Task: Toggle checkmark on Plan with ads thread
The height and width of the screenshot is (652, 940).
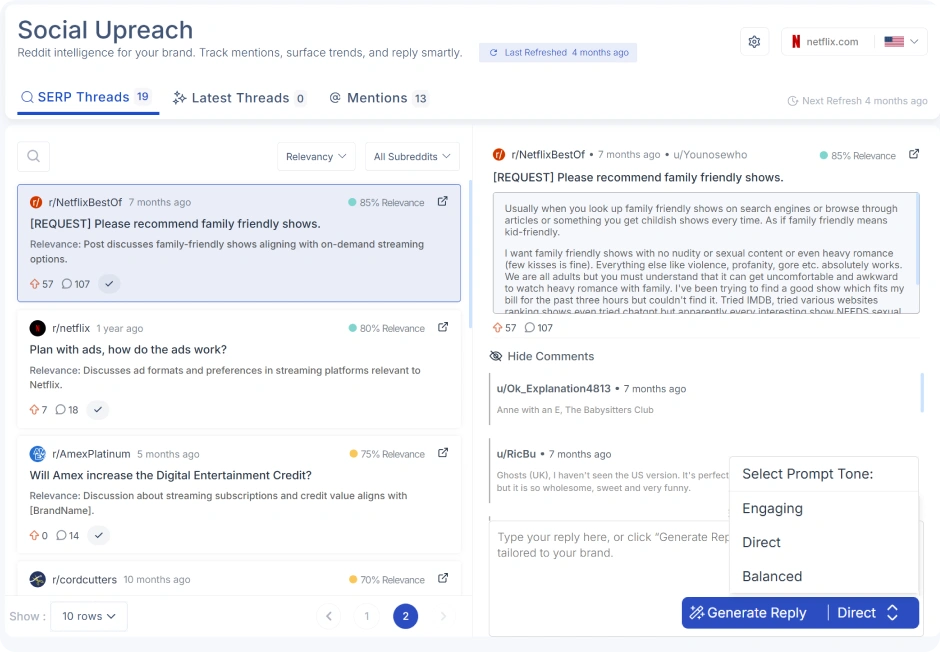Action: pos(98,410)
